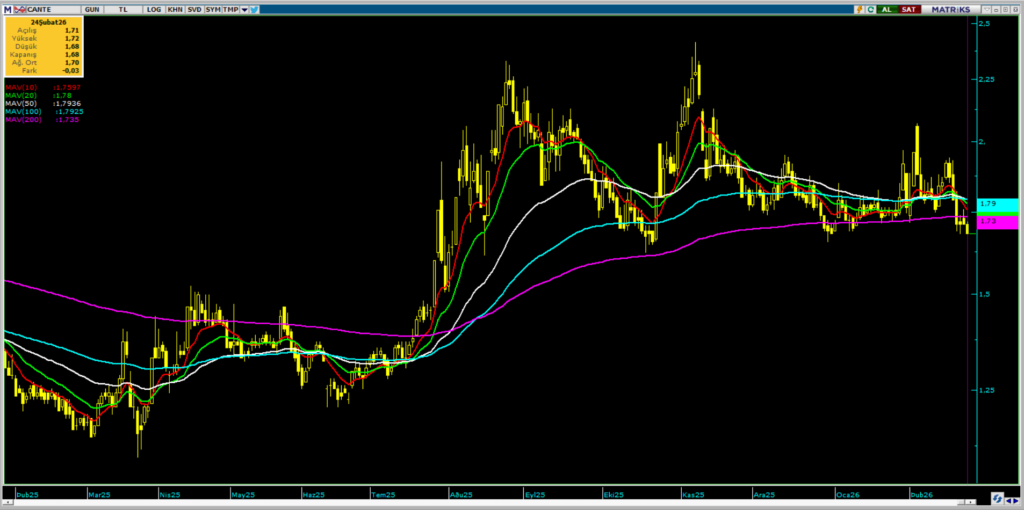Click the chart type icon beside CANTE

click(x=20, y=9)
